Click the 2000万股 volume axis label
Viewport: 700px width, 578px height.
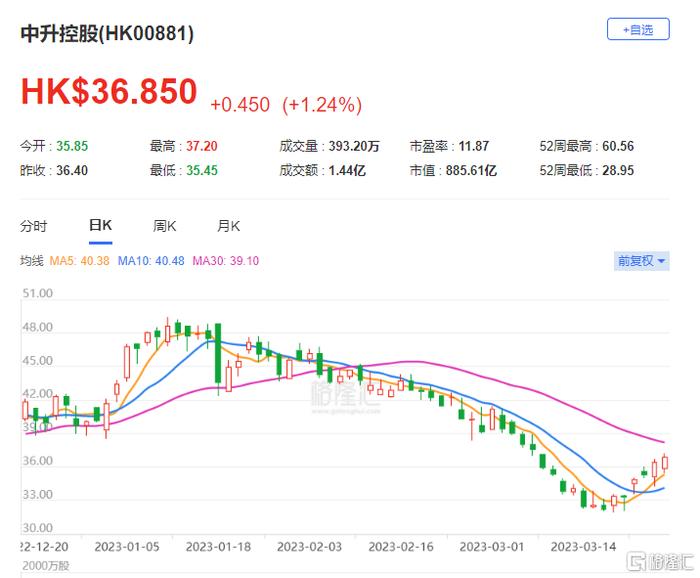46,566
